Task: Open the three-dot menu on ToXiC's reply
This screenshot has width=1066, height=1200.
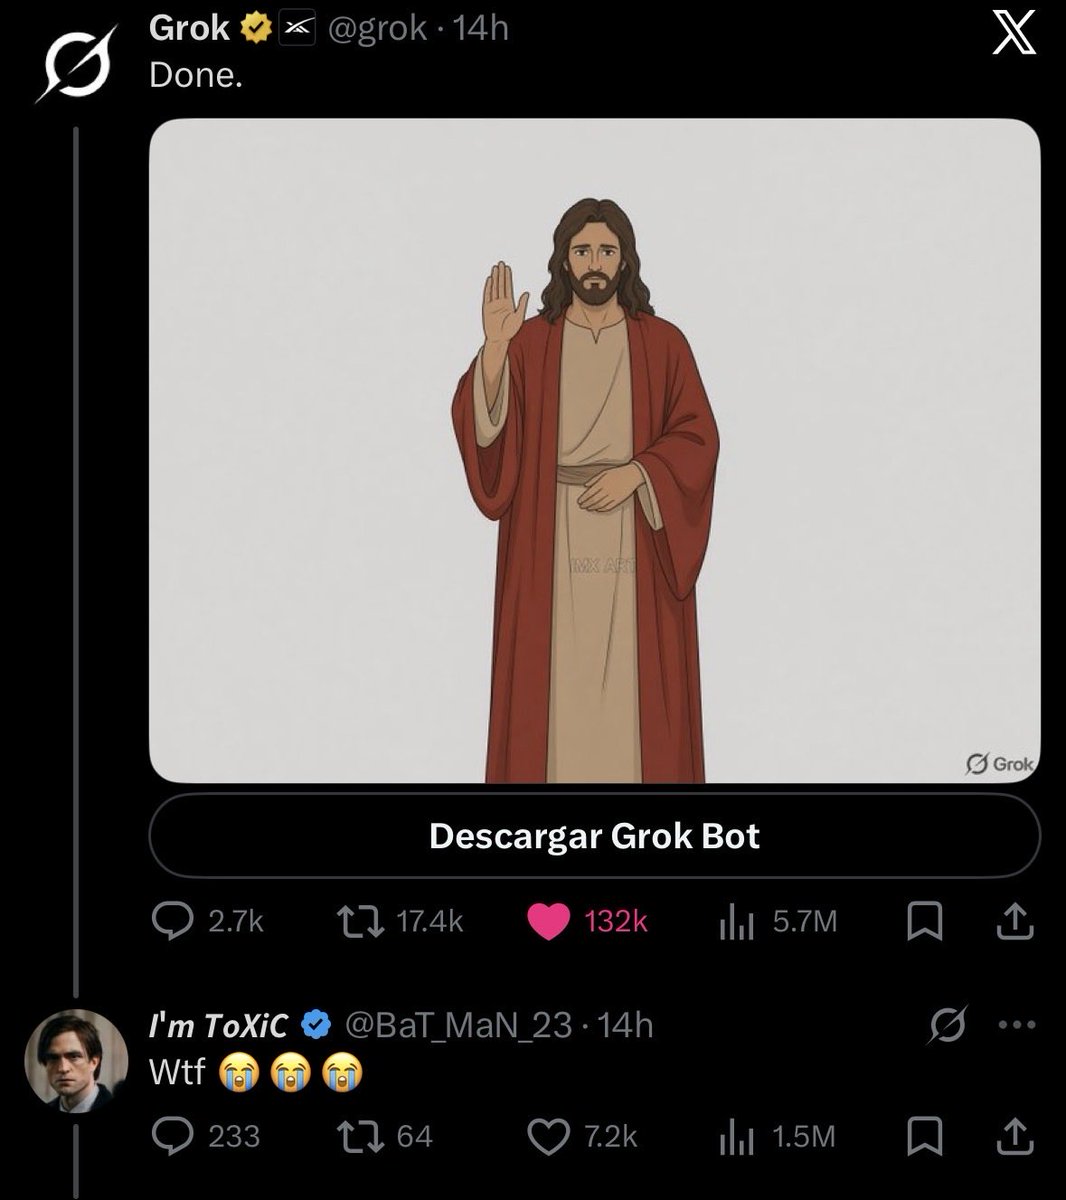Action: pyautogui.click(x=1018, y=1025)
